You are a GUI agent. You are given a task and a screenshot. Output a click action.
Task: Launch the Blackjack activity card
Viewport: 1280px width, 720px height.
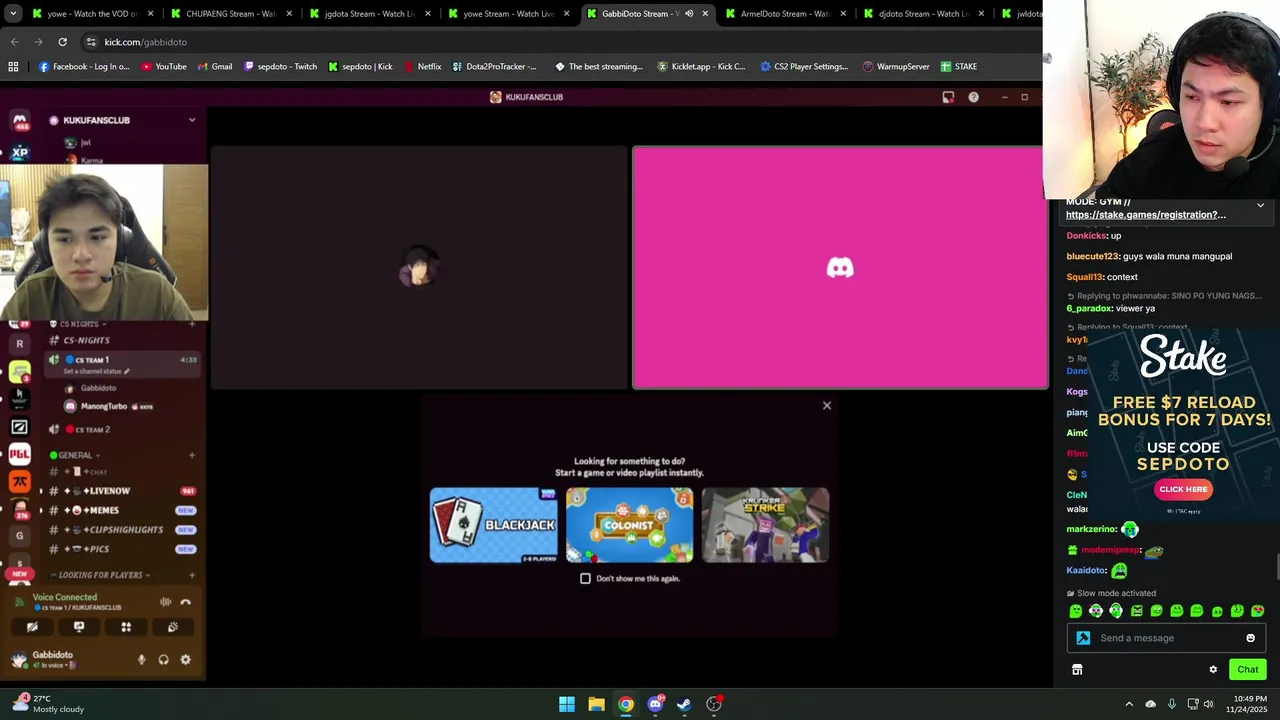point(493,525)
